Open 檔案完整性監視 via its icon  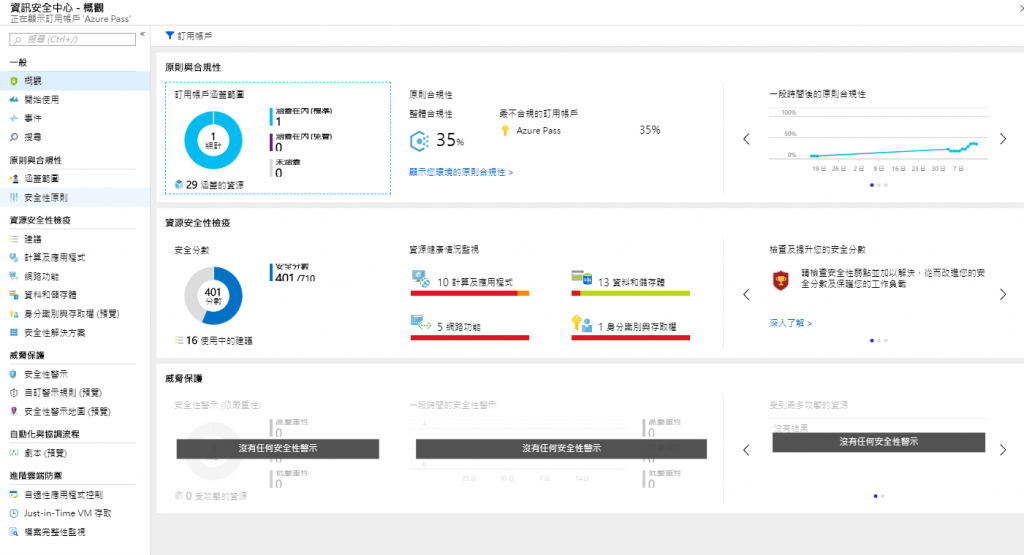pyautogui.click(x=14, y=532)
